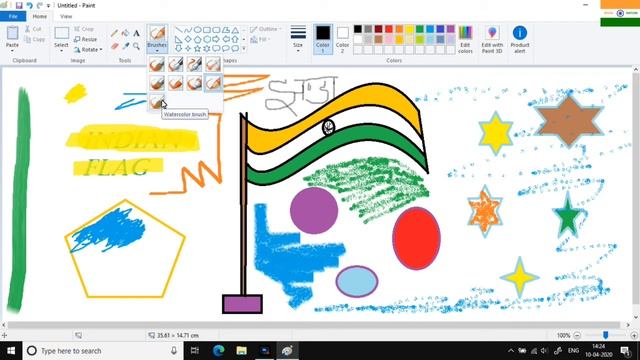Choose Calligraphy brush 2 in brushes list
This screenshot has width=640, height=360.
tap(194, 64)
